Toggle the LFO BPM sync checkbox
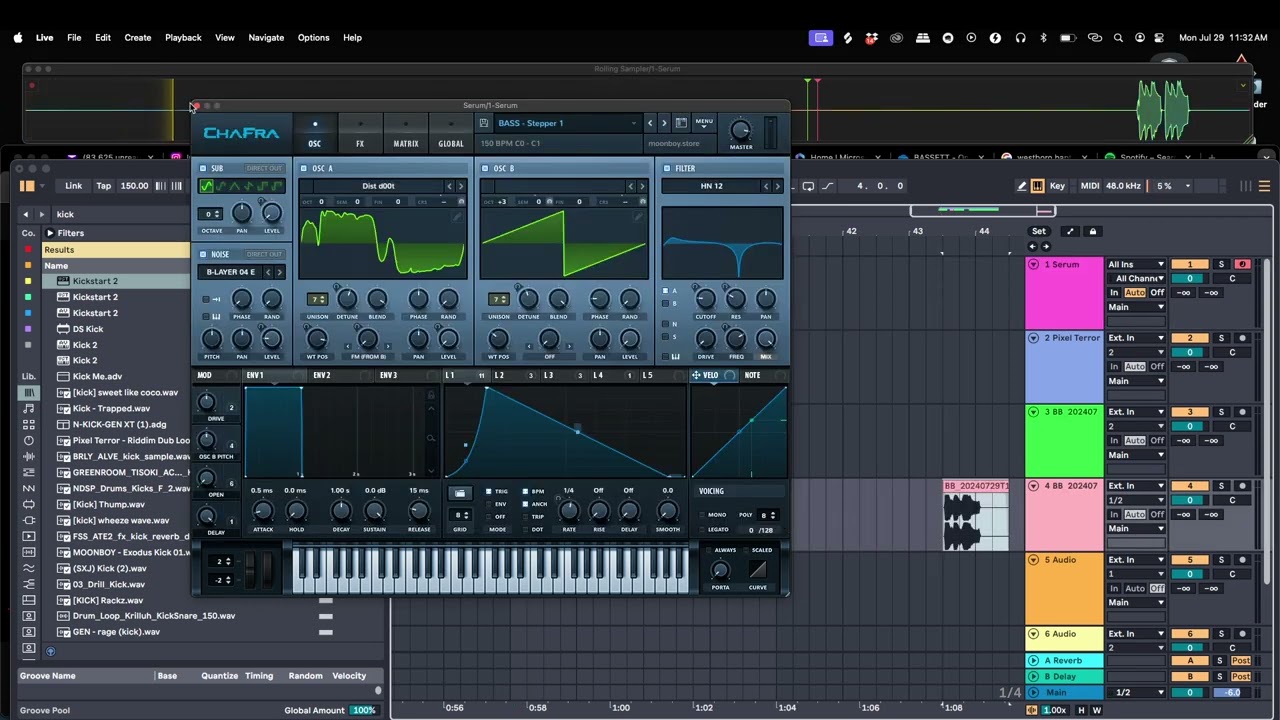The width and height of the screenshot is (1280, 720). tap(526, 492)
